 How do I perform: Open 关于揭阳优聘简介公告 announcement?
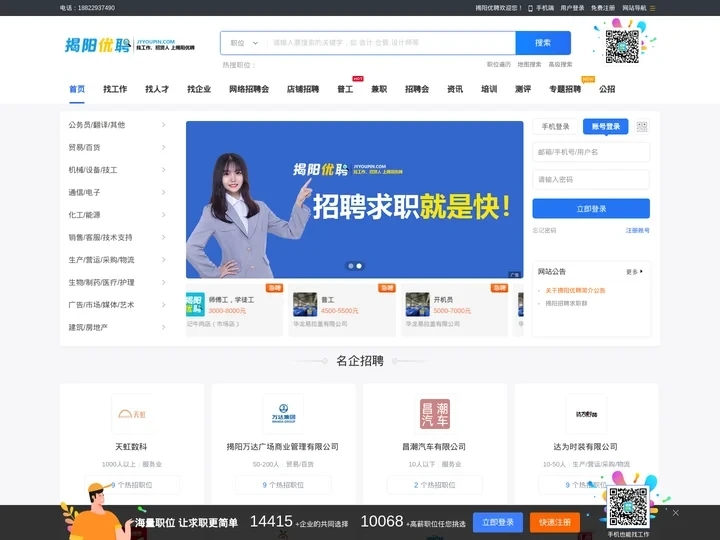pyautogui.click(x=575, y=291)
